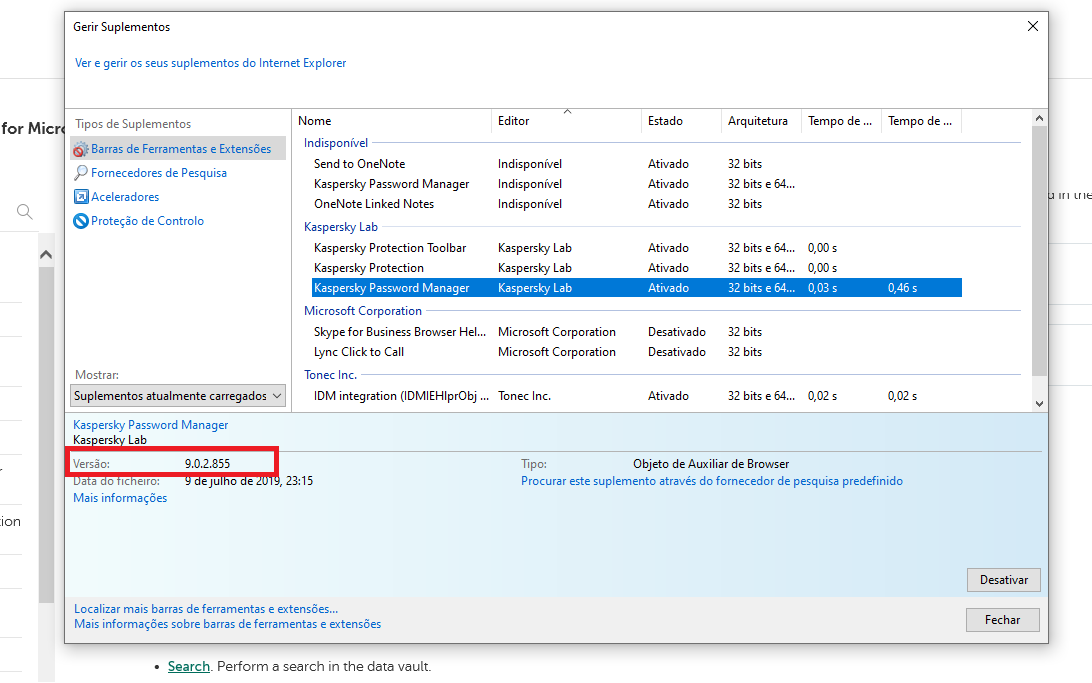Select the Kaspersky Protection Toolbar row

point(390,248)
